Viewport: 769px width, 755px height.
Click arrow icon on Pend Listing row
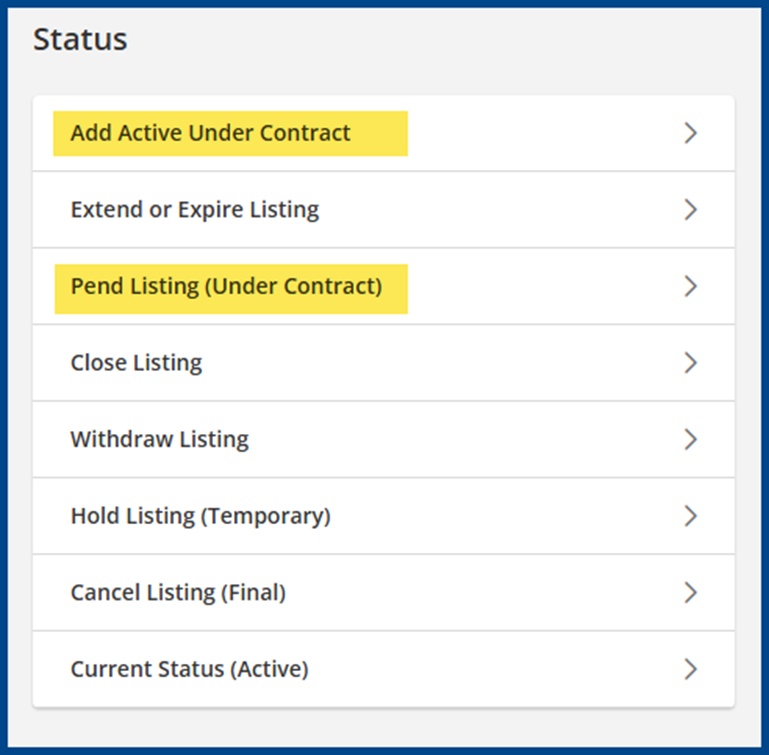coord(690,286)
